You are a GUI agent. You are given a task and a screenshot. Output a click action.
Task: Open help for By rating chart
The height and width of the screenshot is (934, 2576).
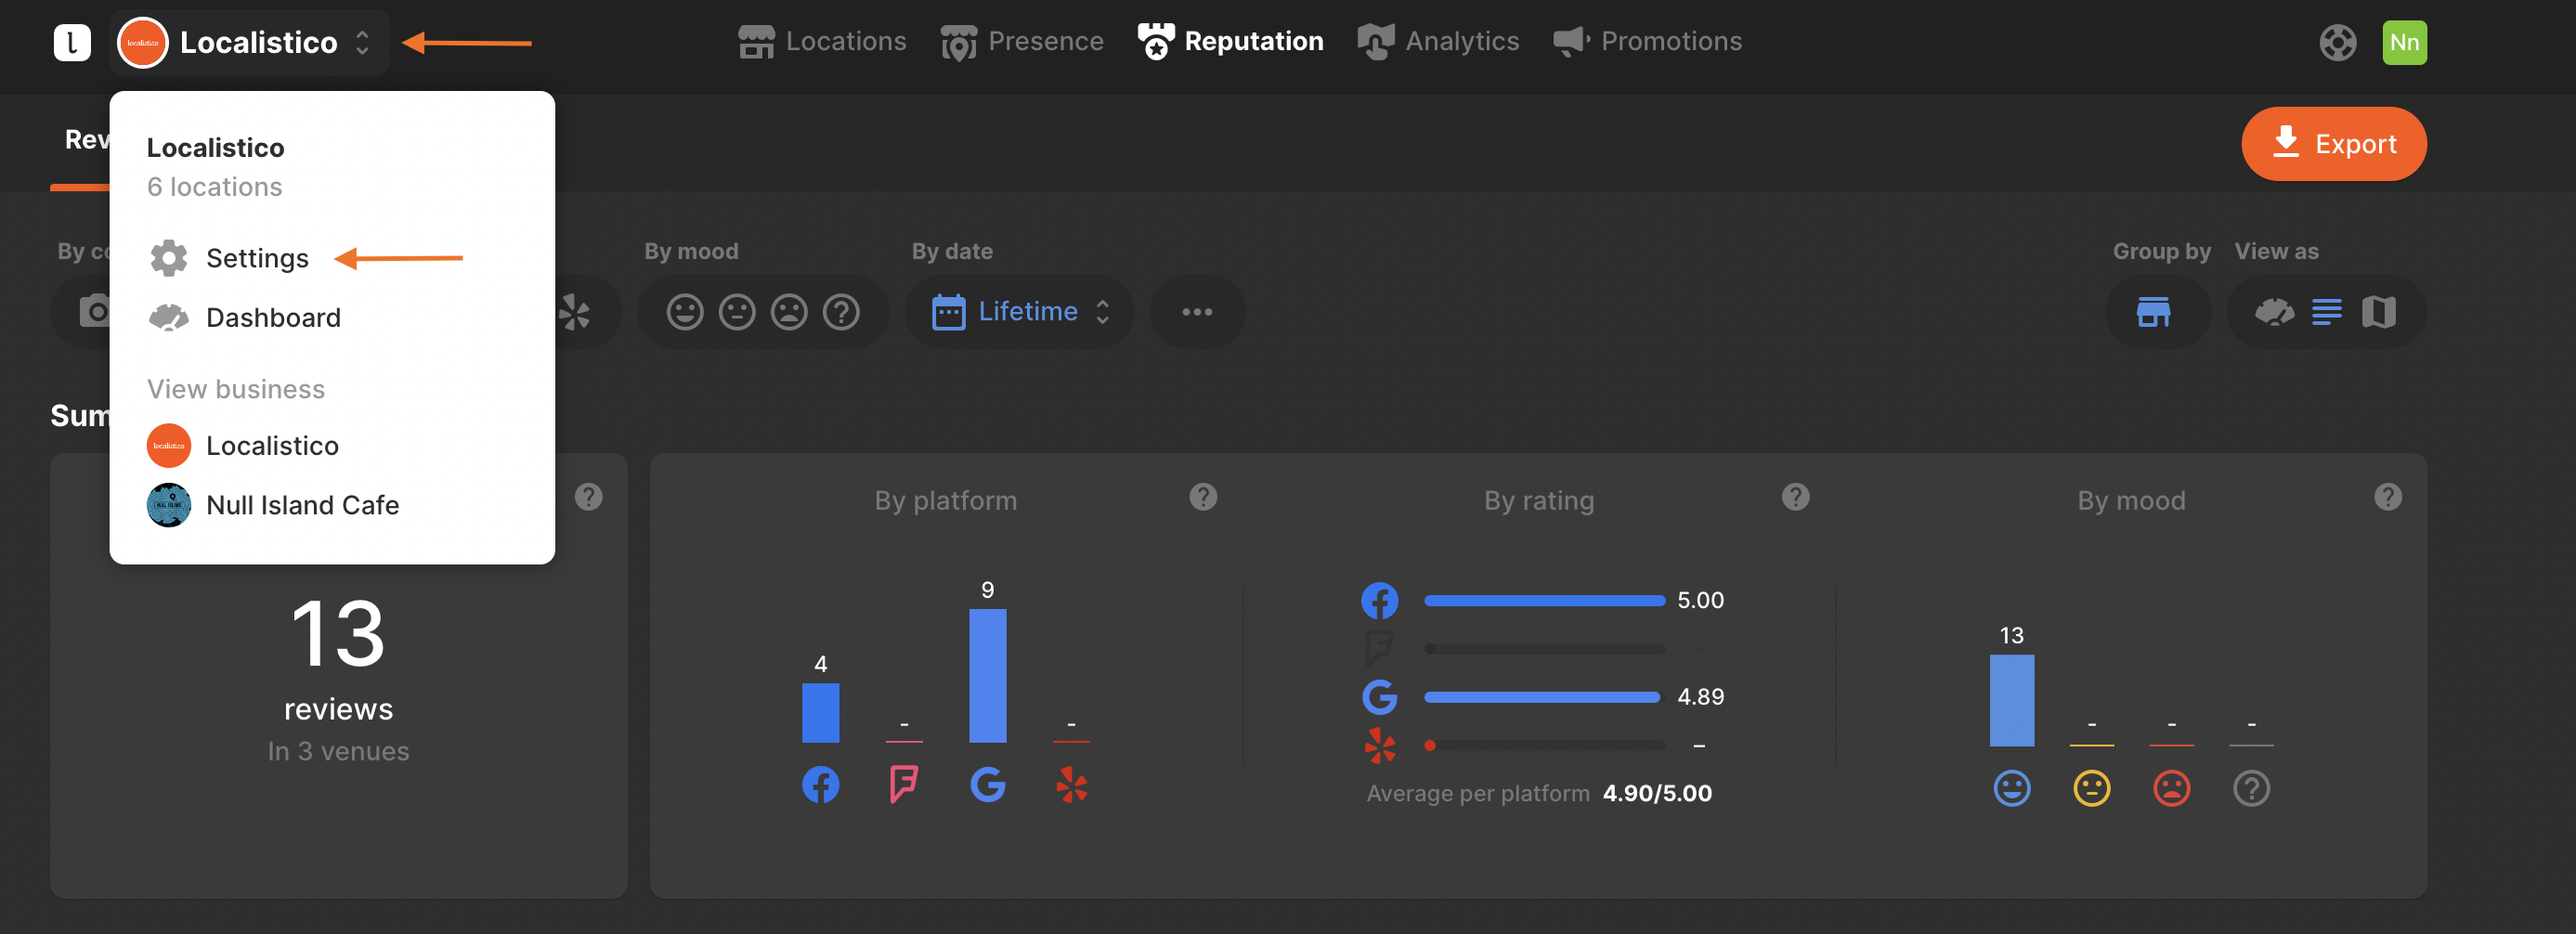pos(1795,496)
